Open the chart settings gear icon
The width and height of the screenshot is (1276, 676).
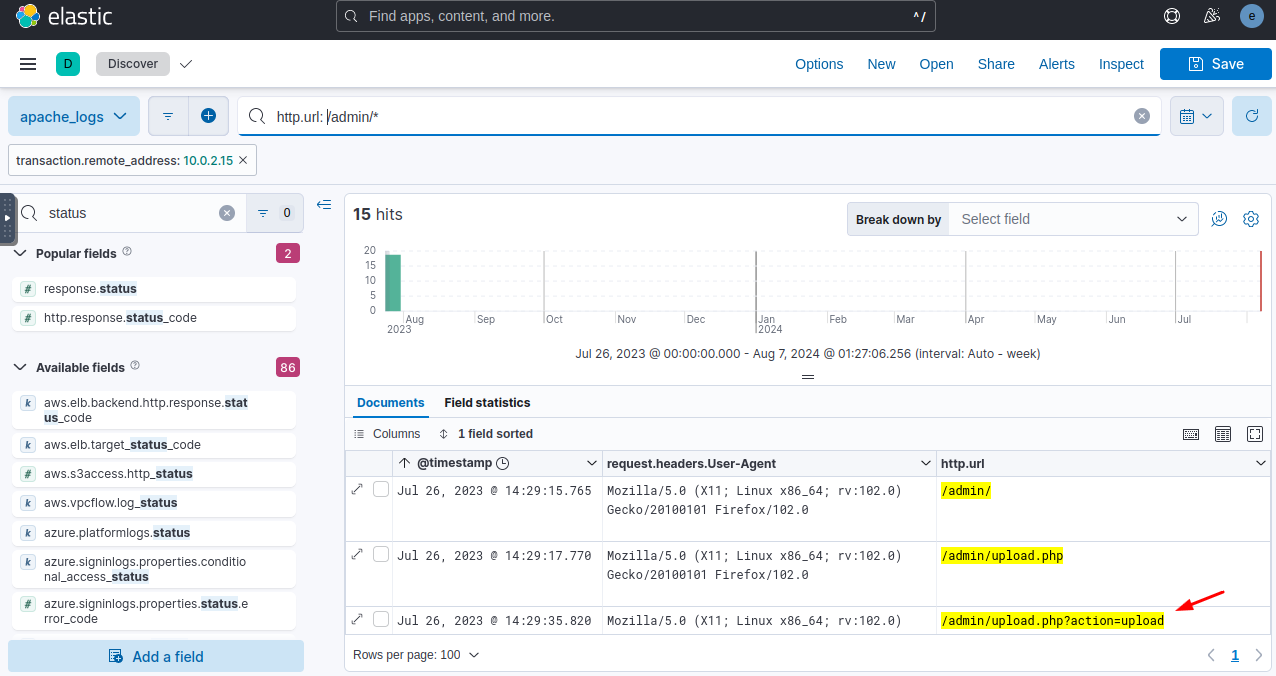(x=1250, y=219)
